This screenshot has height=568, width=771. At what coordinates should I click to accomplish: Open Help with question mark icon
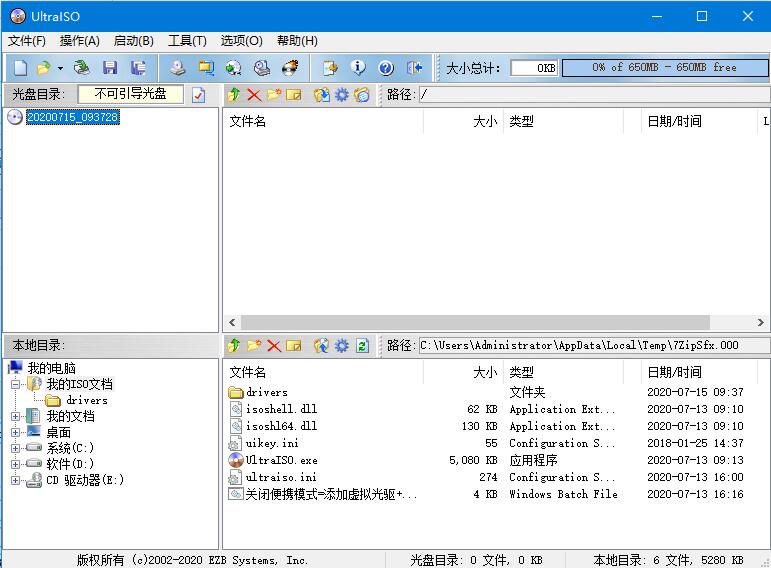(x=386, y=67)
